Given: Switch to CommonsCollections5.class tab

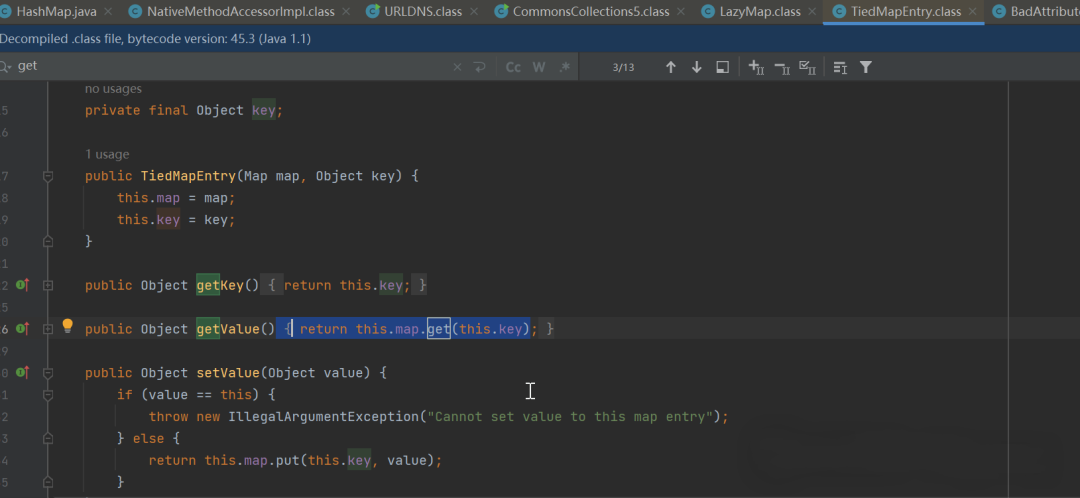Looking at the screenshot, I should 591,12.
